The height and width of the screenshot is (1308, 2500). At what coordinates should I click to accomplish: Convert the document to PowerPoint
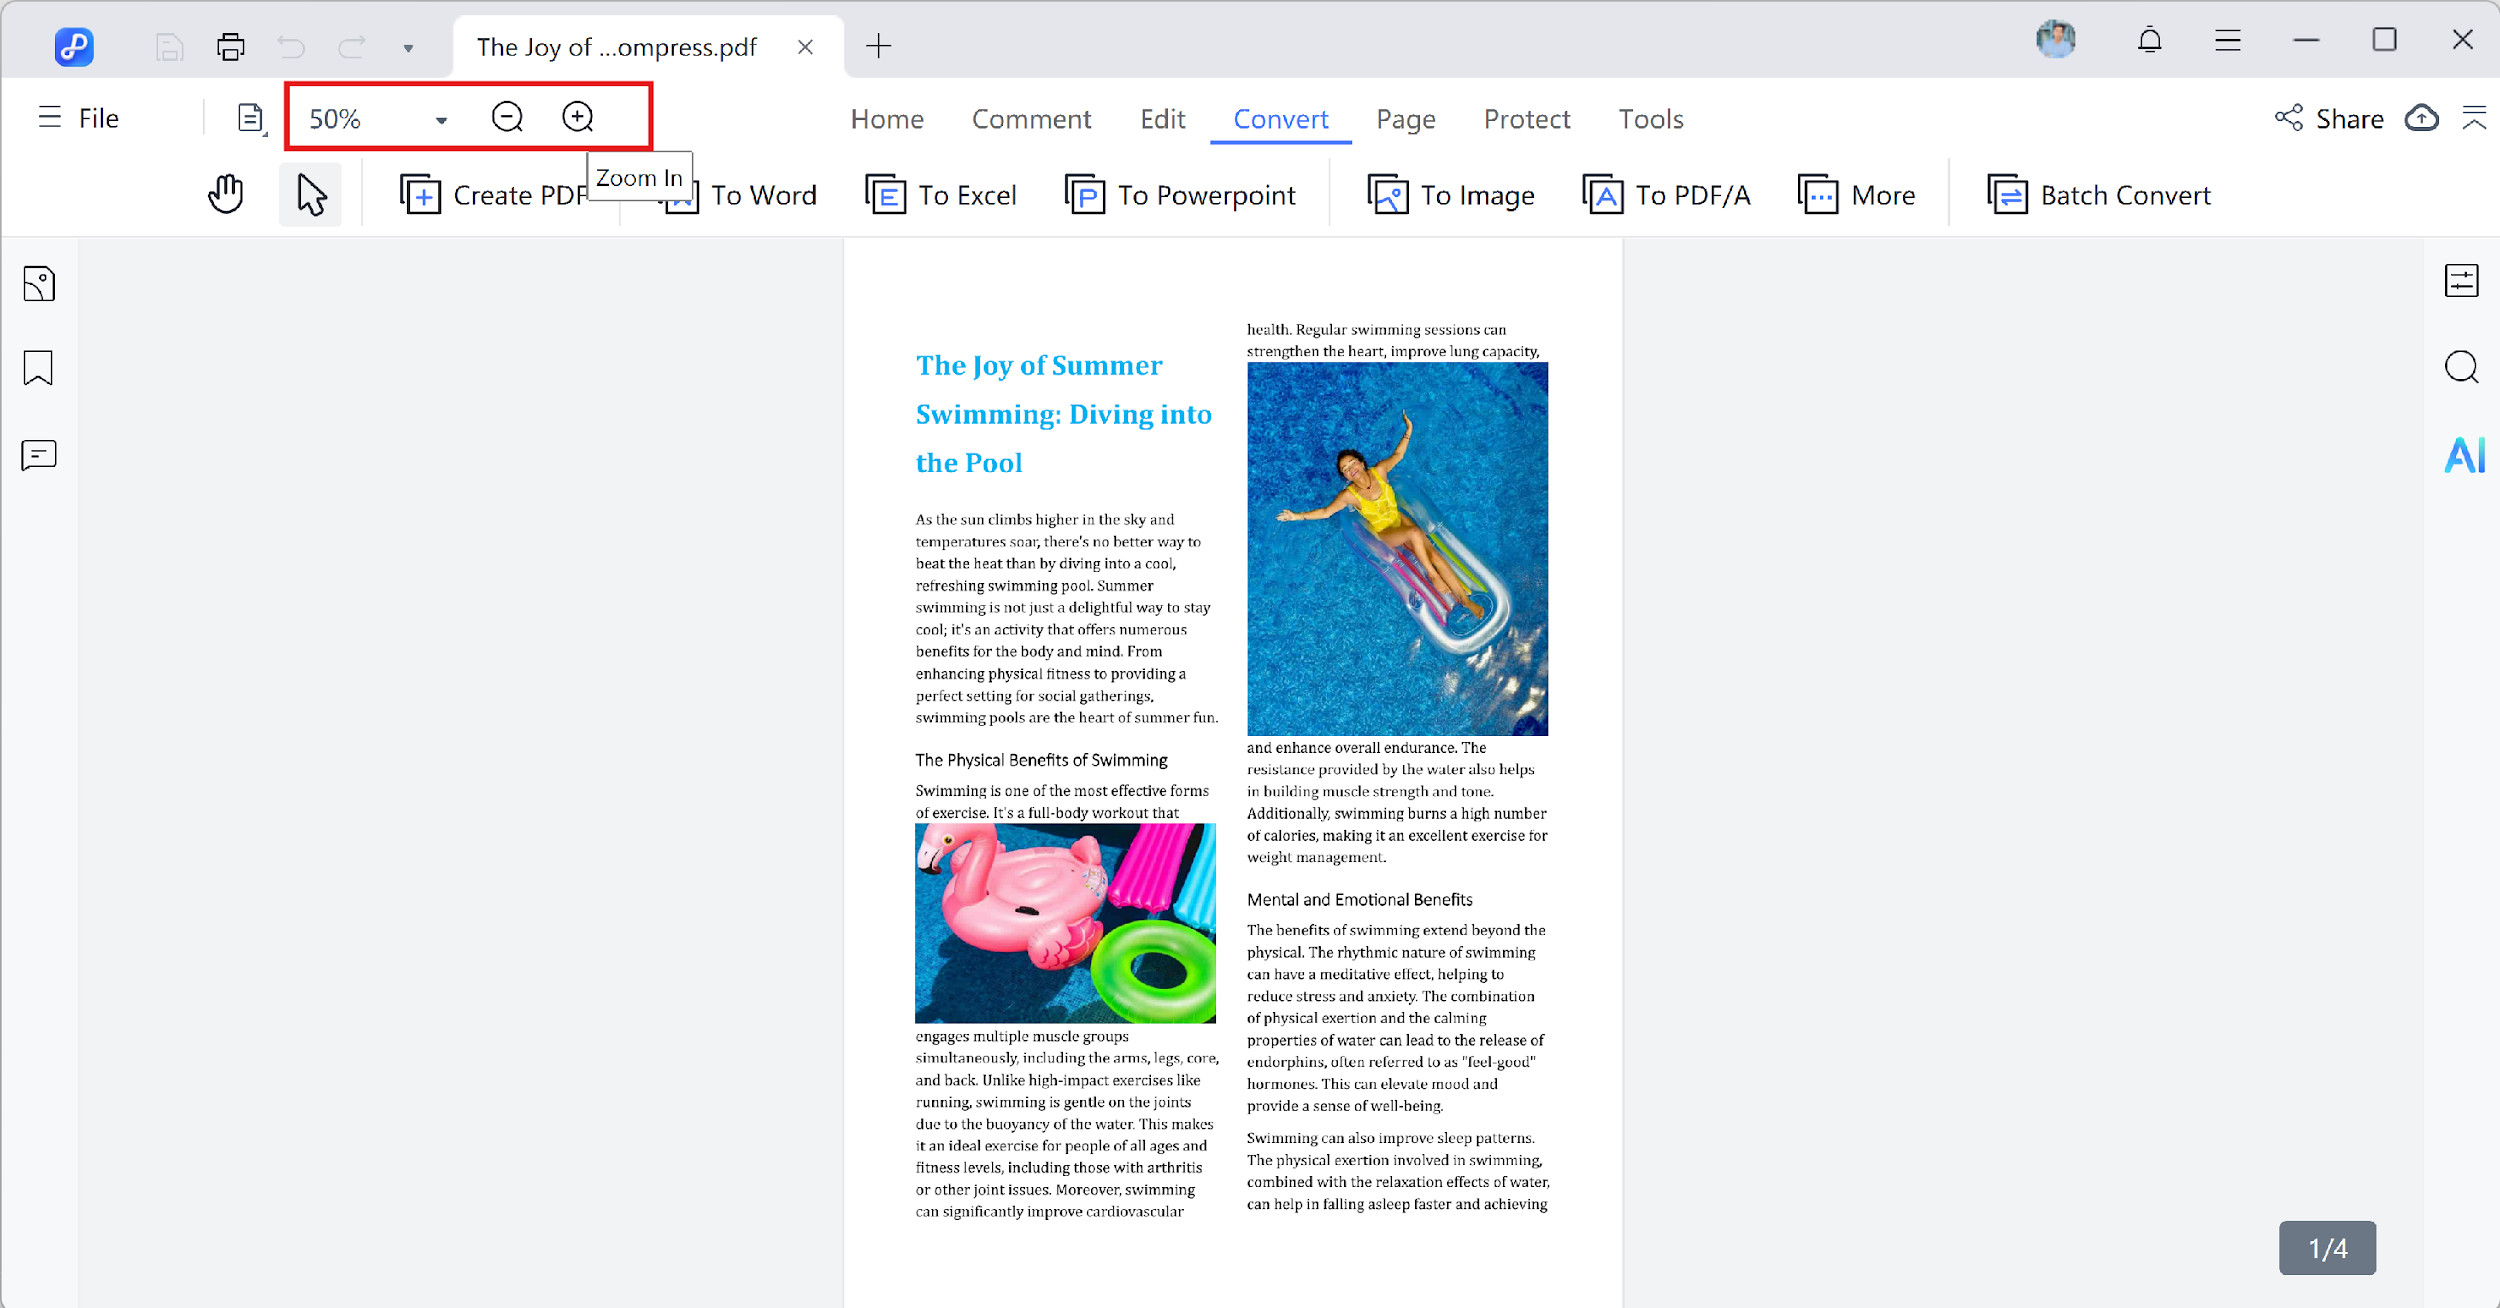pyautogui.click(x=1182, y=195)
